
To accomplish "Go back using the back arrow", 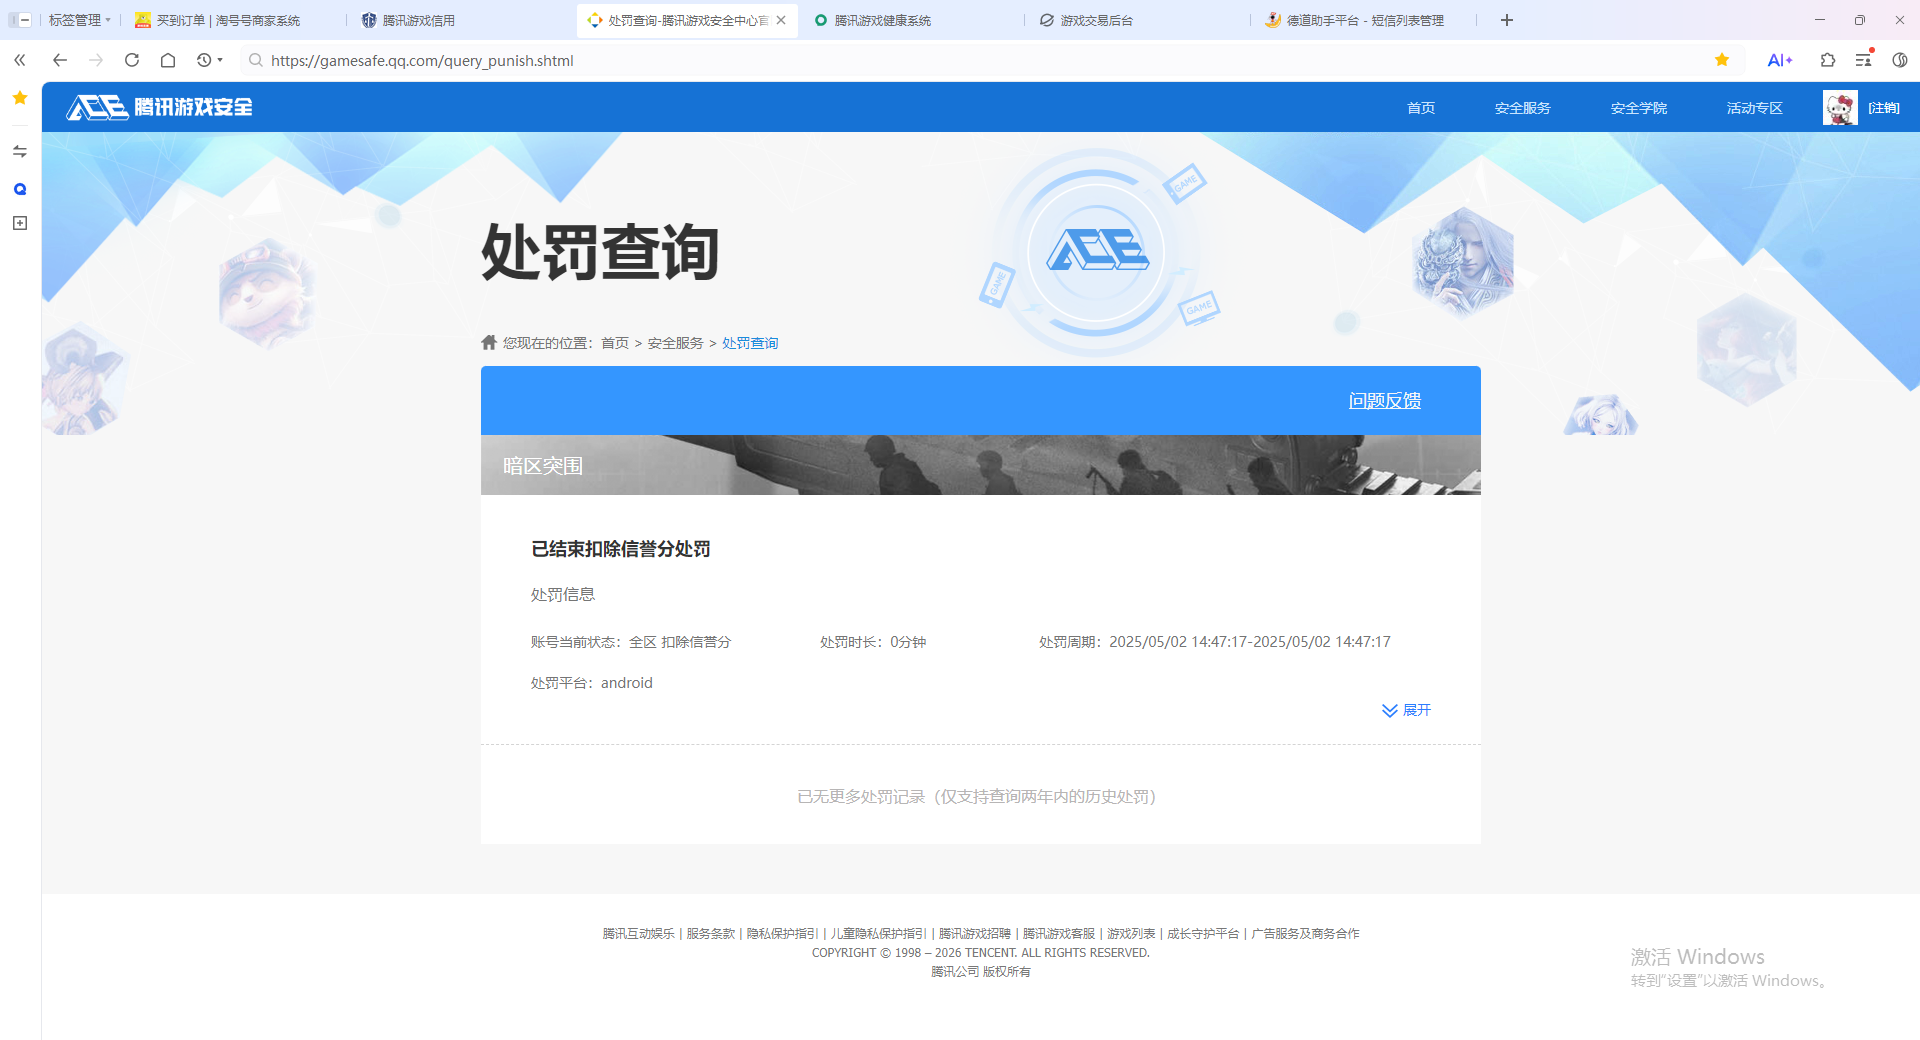I will [60, 60].
